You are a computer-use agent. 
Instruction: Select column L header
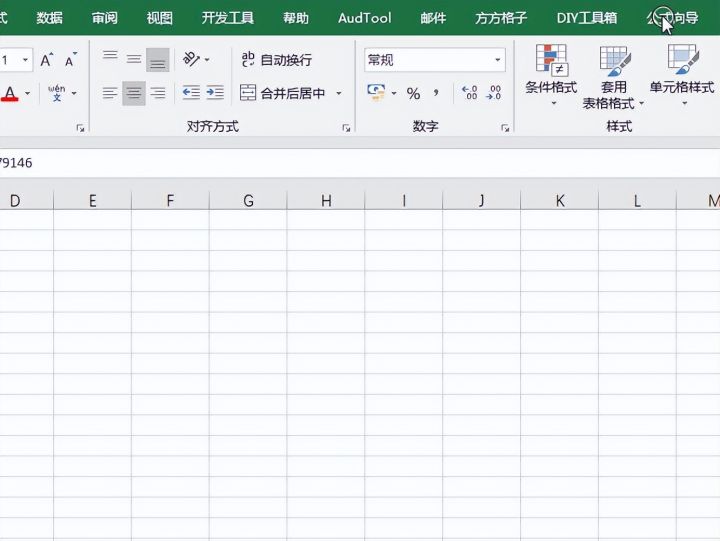[637, 201]
